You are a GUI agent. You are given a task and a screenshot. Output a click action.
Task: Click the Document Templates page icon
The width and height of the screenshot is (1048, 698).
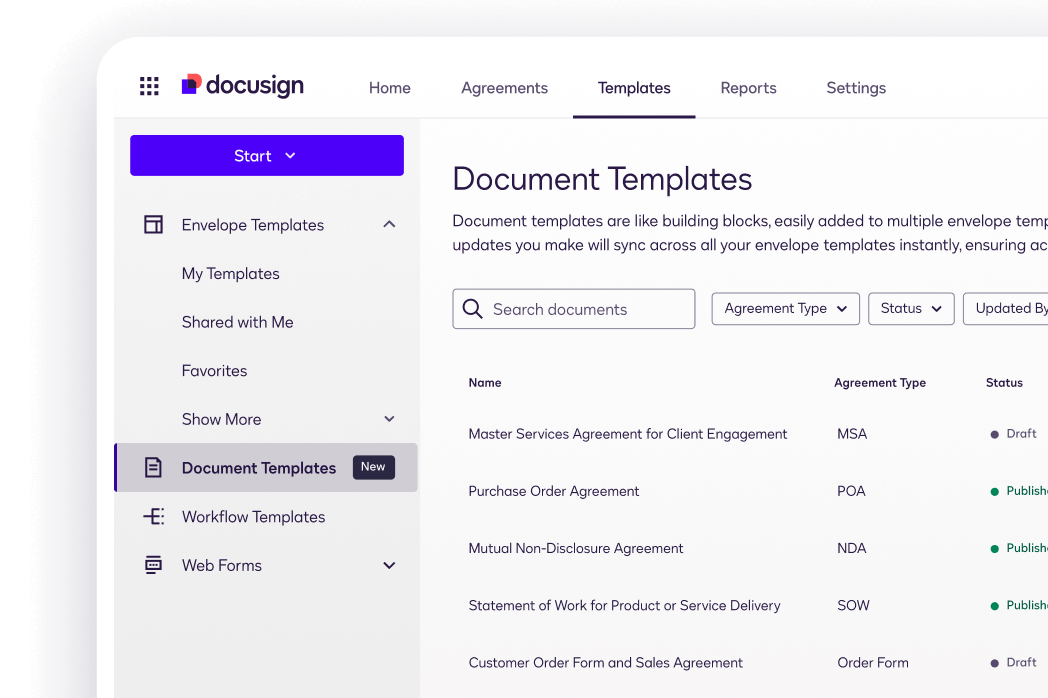click(x=153, y=468)
